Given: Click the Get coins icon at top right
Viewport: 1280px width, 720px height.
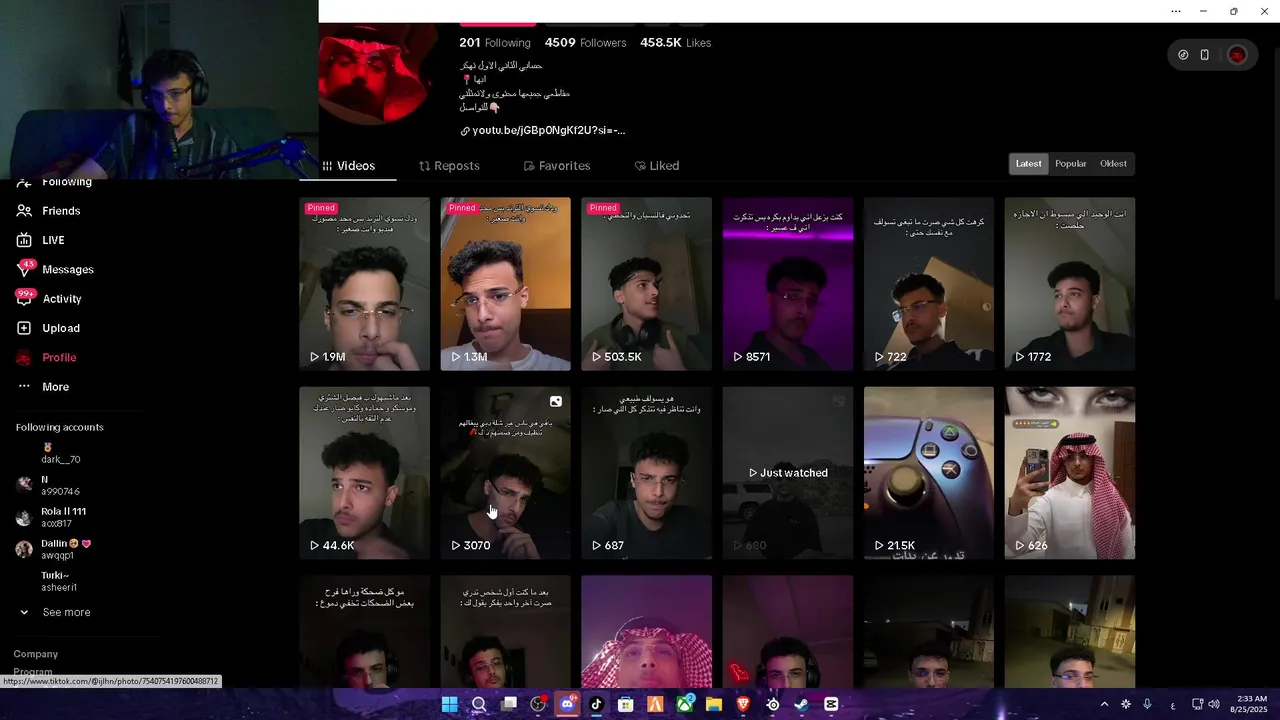Looking at the screenshot, I should click(x=1183, y=55).
